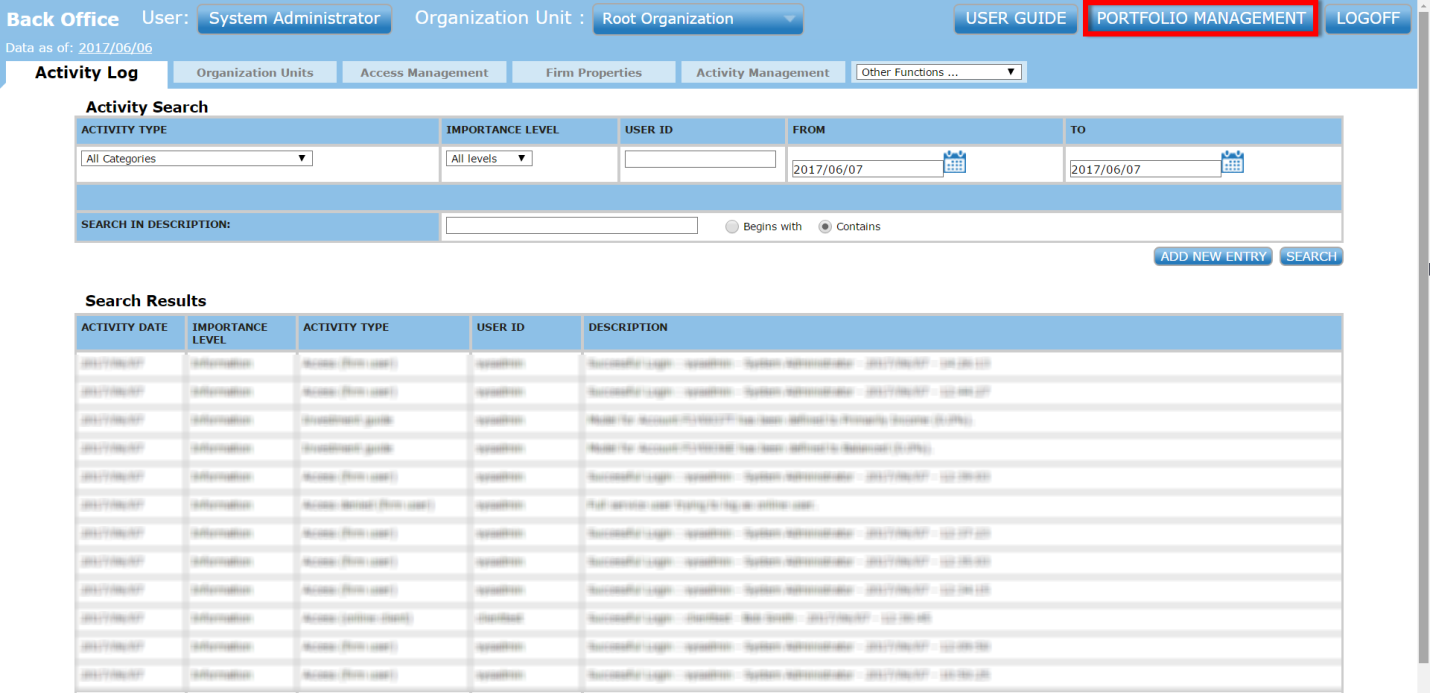Open the FROM date calendar picker
The image size is (1430, 693).
[955, 162]
